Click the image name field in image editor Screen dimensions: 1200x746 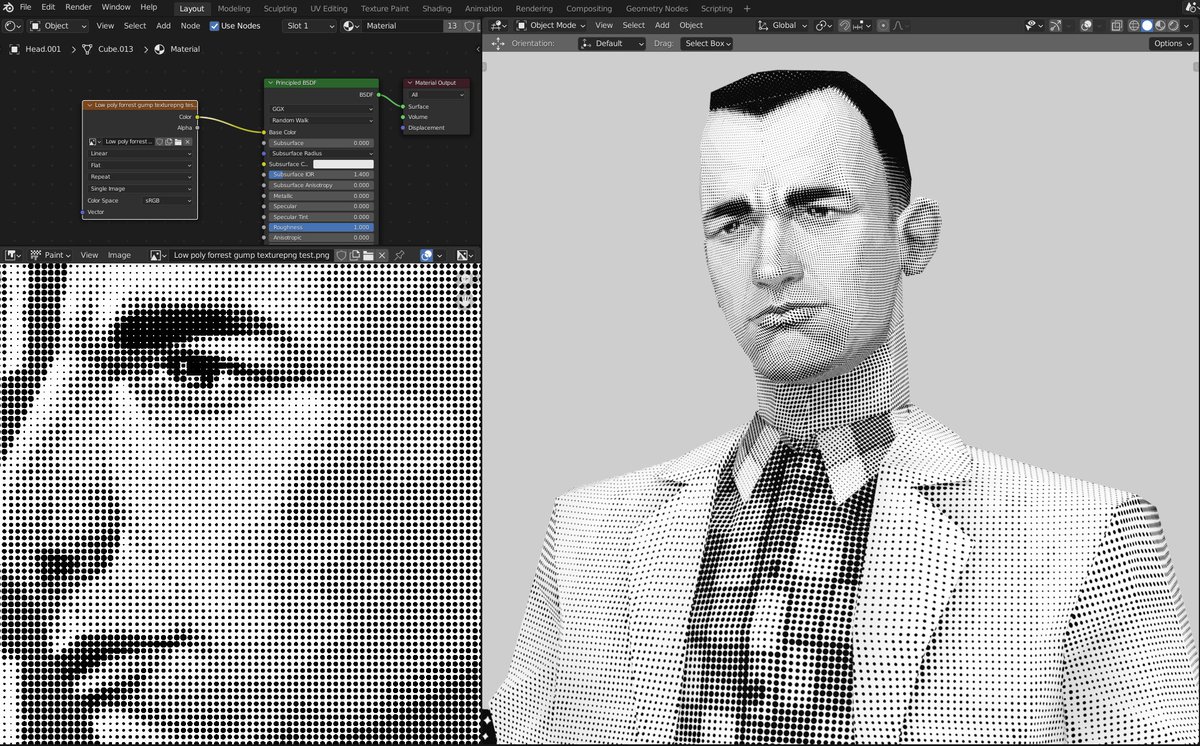[251, 255]
